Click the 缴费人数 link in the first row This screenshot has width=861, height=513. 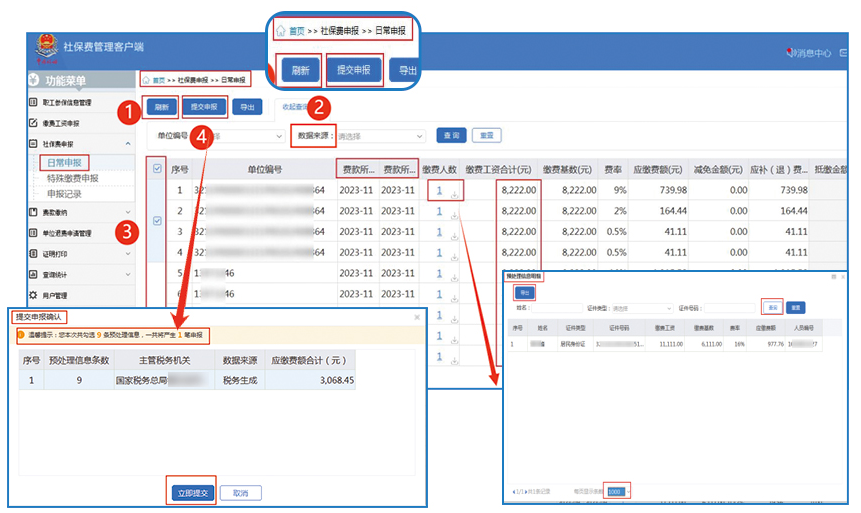[x=439, y=190]
